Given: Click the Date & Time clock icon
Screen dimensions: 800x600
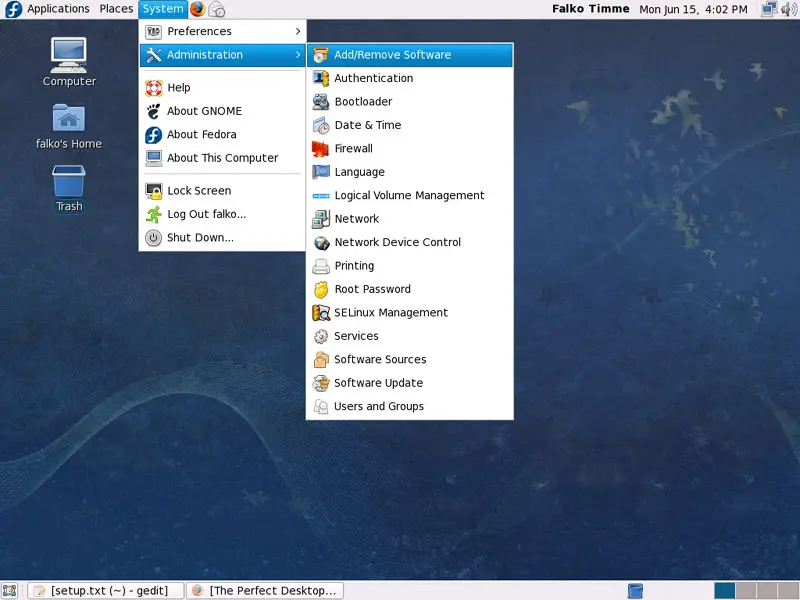Looking at the screenshot, I should click(321, 125).
